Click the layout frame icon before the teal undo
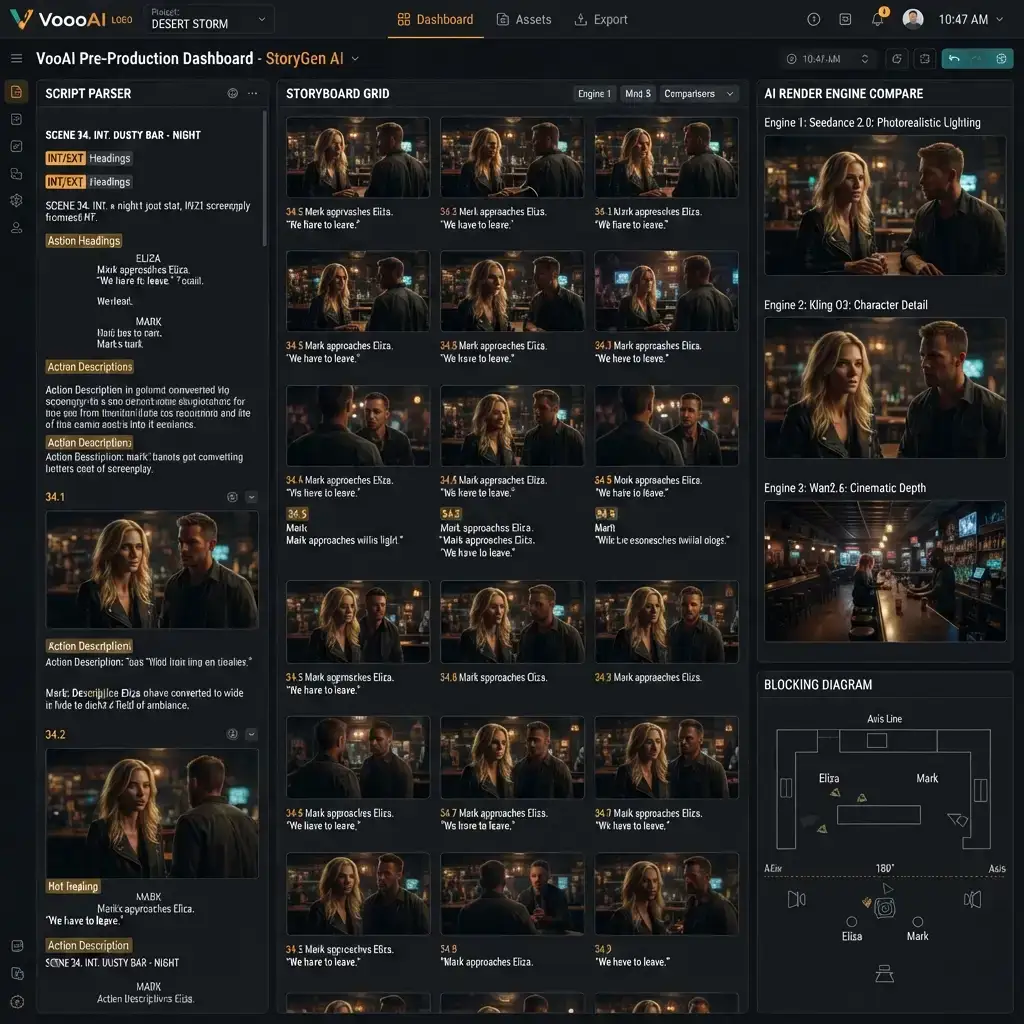This screenshot has height=1024, width=1024. tap(925, 59)
